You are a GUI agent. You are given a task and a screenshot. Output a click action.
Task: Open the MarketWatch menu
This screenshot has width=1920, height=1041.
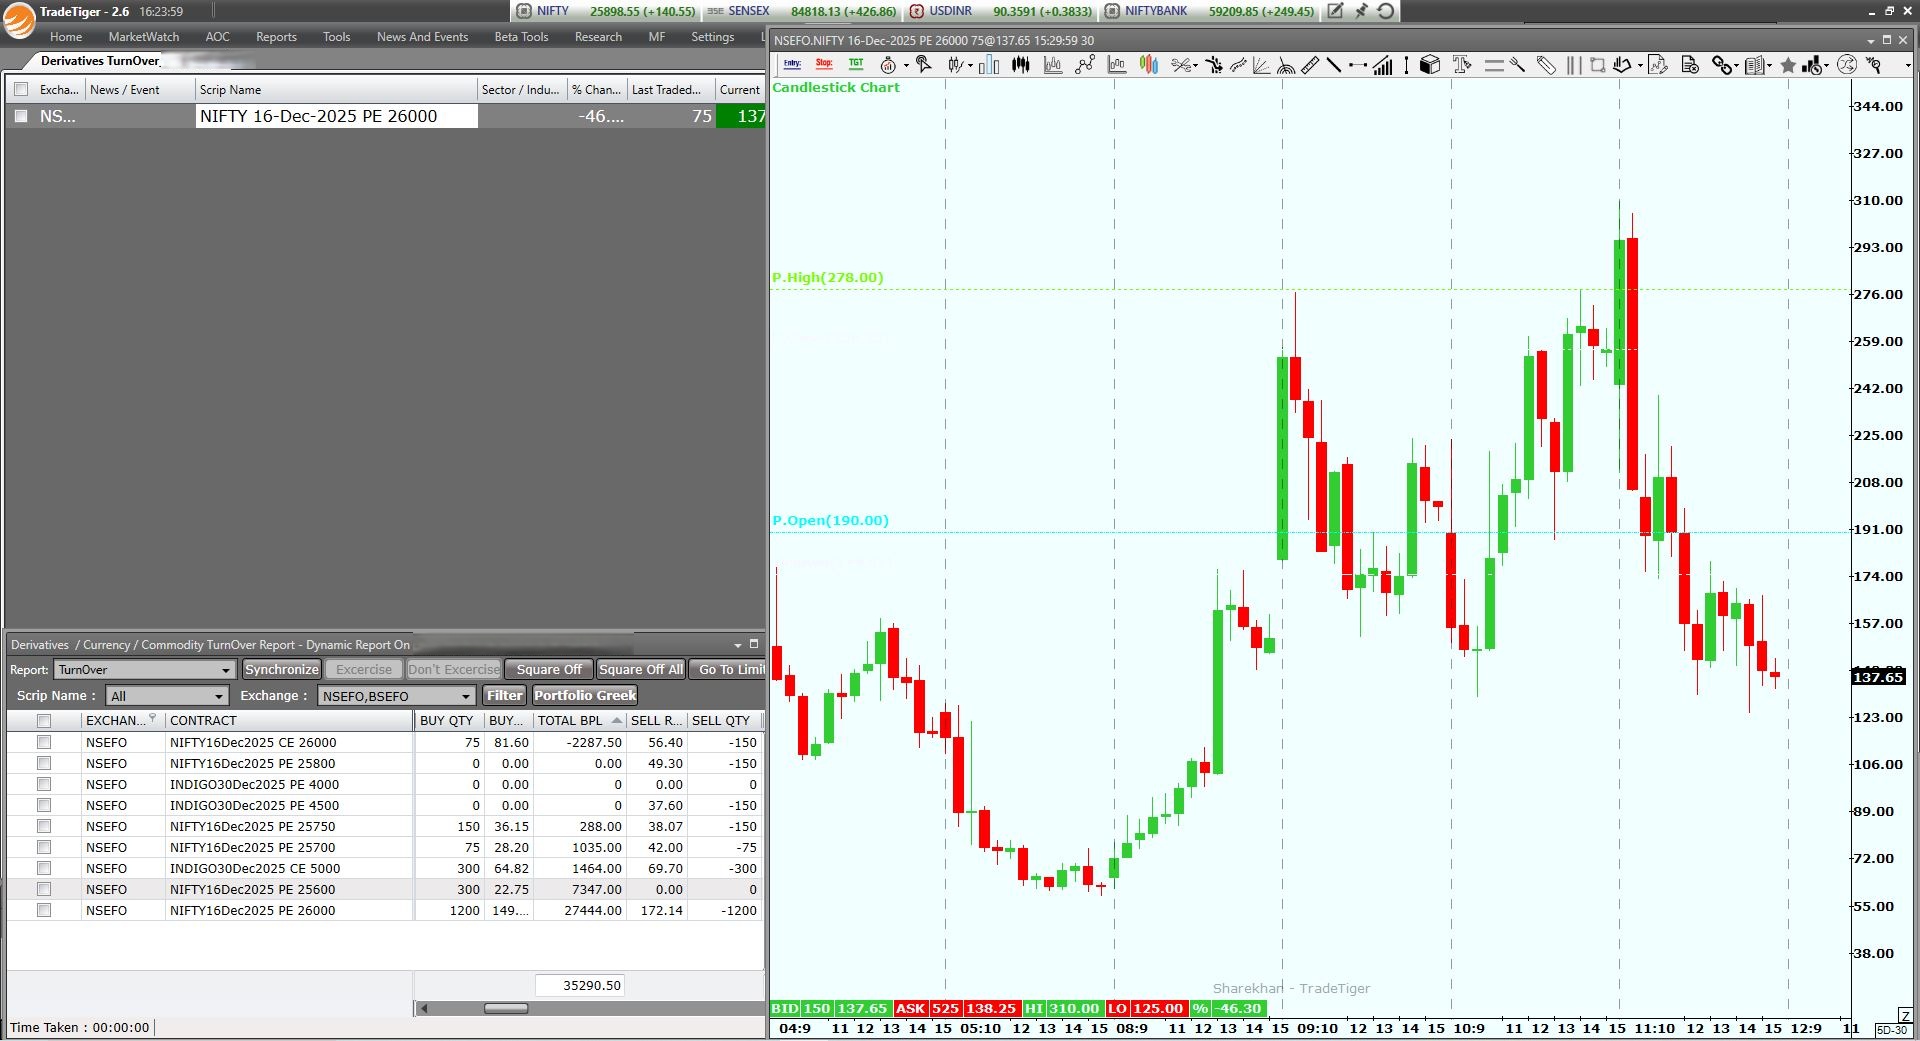144,37
